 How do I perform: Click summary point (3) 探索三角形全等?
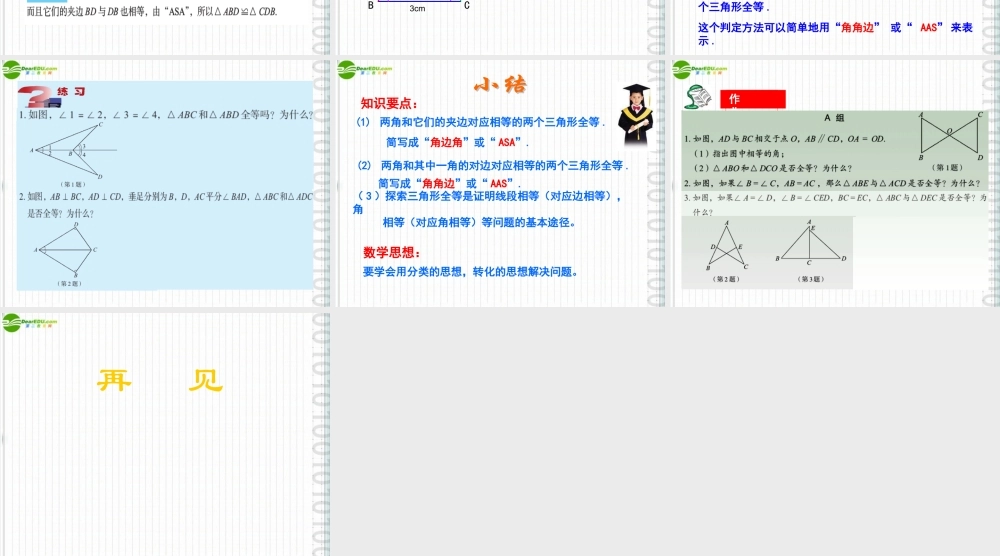pyautogui.click(x=489, y=209)
